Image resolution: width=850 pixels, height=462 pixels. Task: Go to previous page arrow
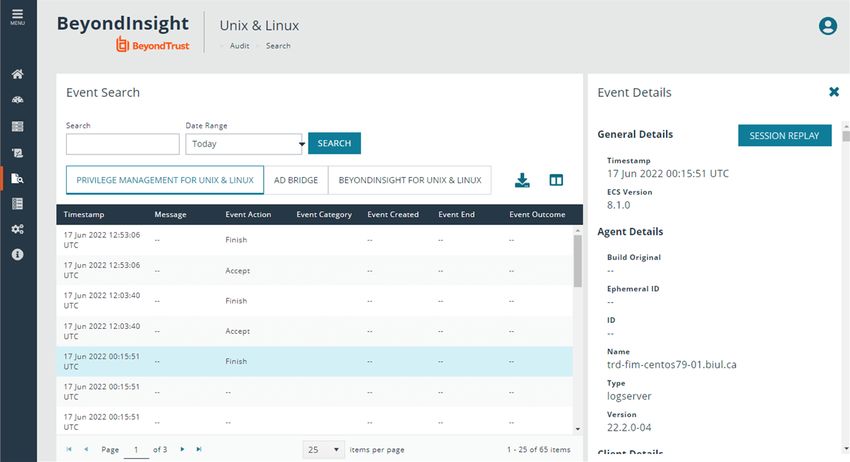86,450
